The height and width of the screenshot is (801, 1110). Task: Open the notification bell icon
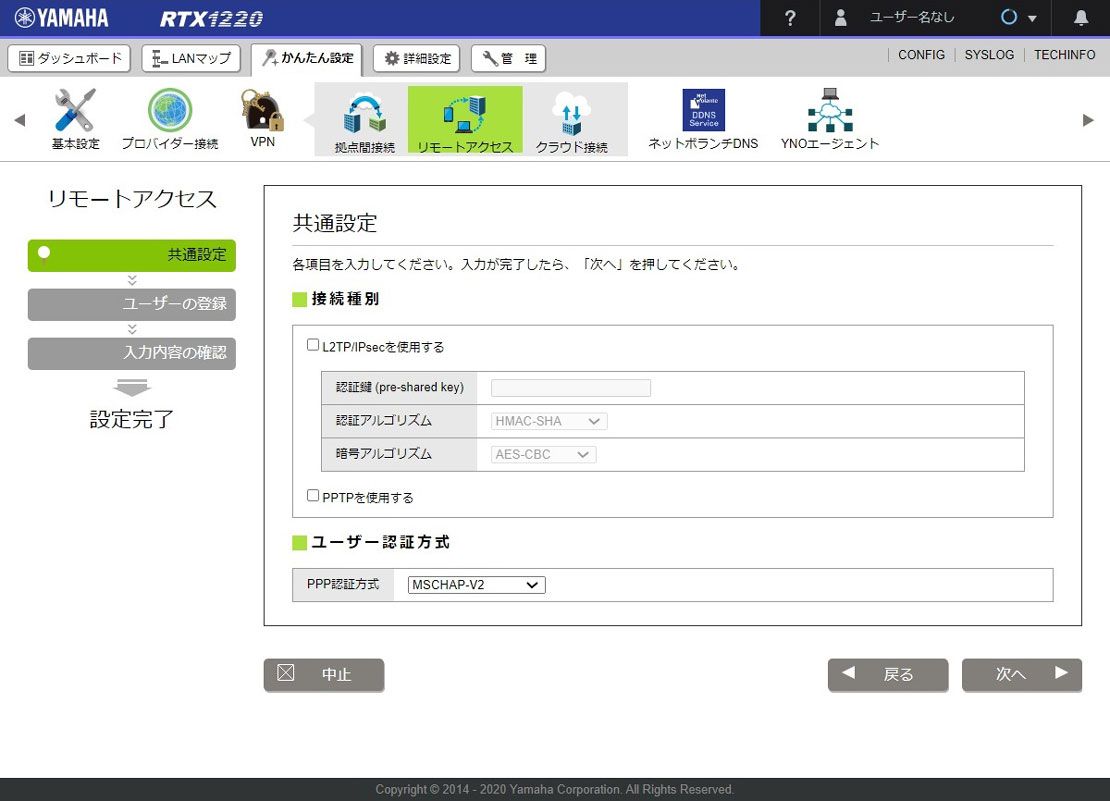tap(1081, 18)
